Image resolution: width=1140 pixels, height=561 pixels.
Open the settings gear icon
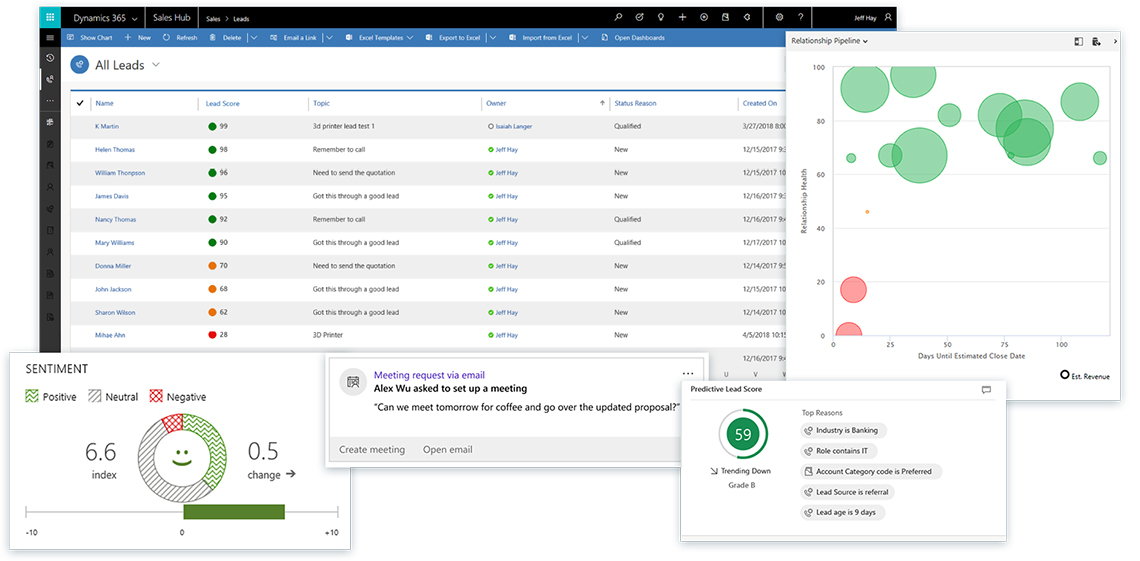[x=780, y=17]
